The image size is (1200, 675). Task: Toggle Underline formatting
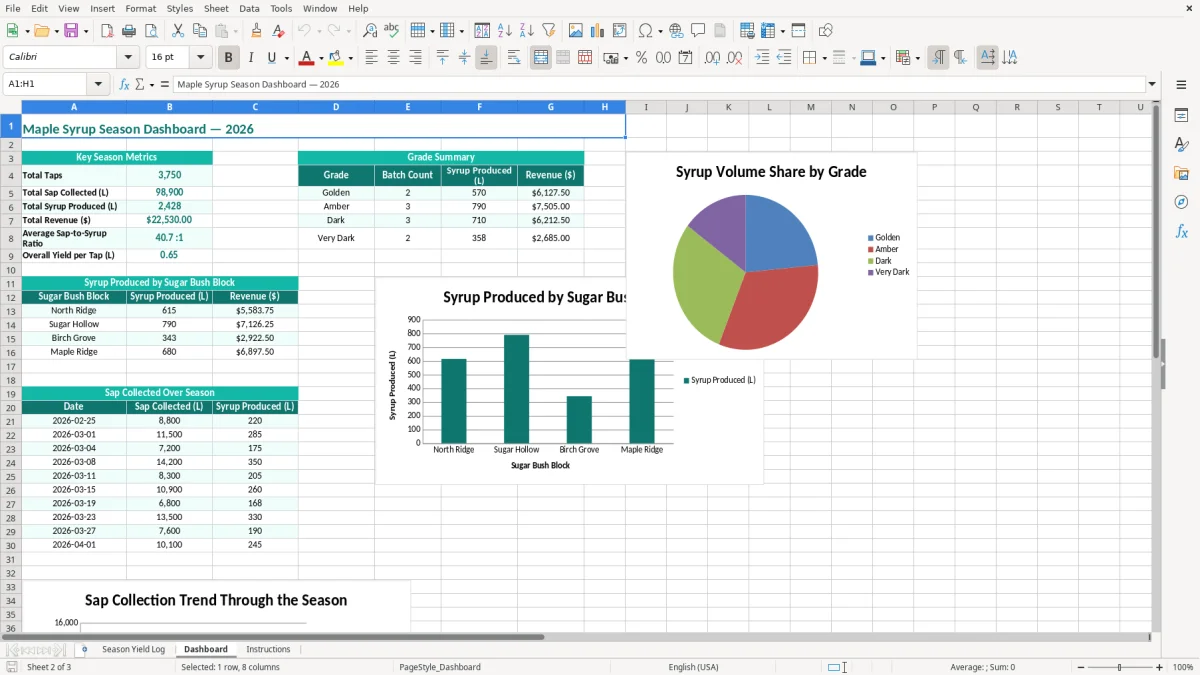[x=271, y=58]
